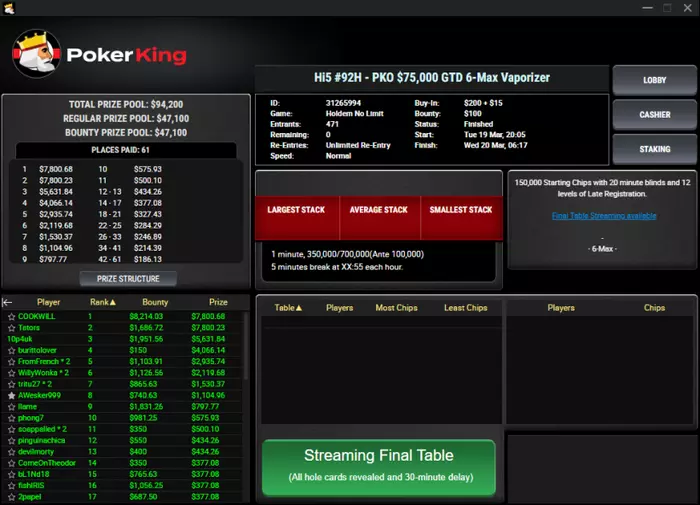Screen dimensions: 700x505
Task: Click Players header in right panel
Action: pos(561,308)
